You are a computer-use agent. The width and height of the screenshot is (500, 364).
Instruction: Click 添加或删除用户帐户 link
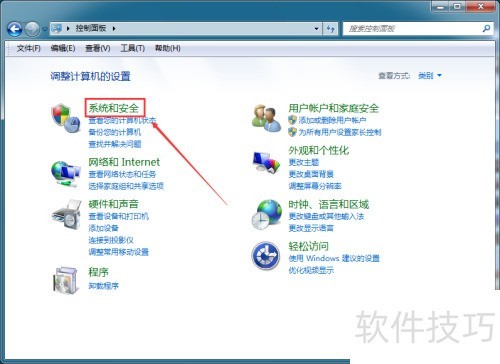coord(332,120)
